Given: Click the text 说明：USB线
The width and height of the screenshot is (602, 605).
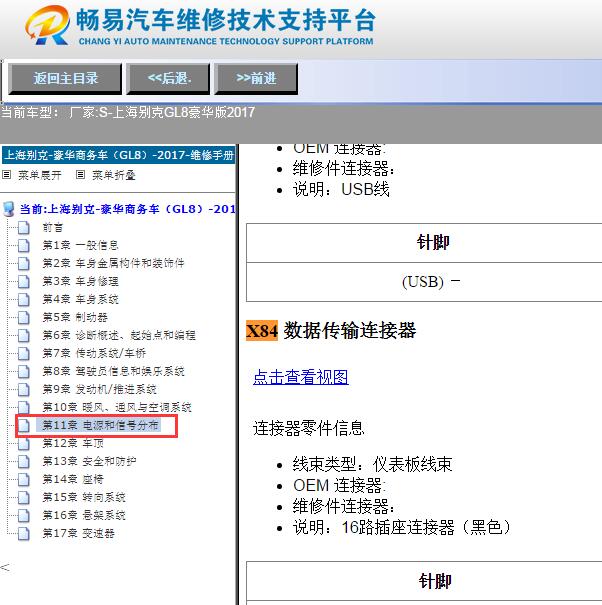Looking at the screenshot, I should coord(341,189).
